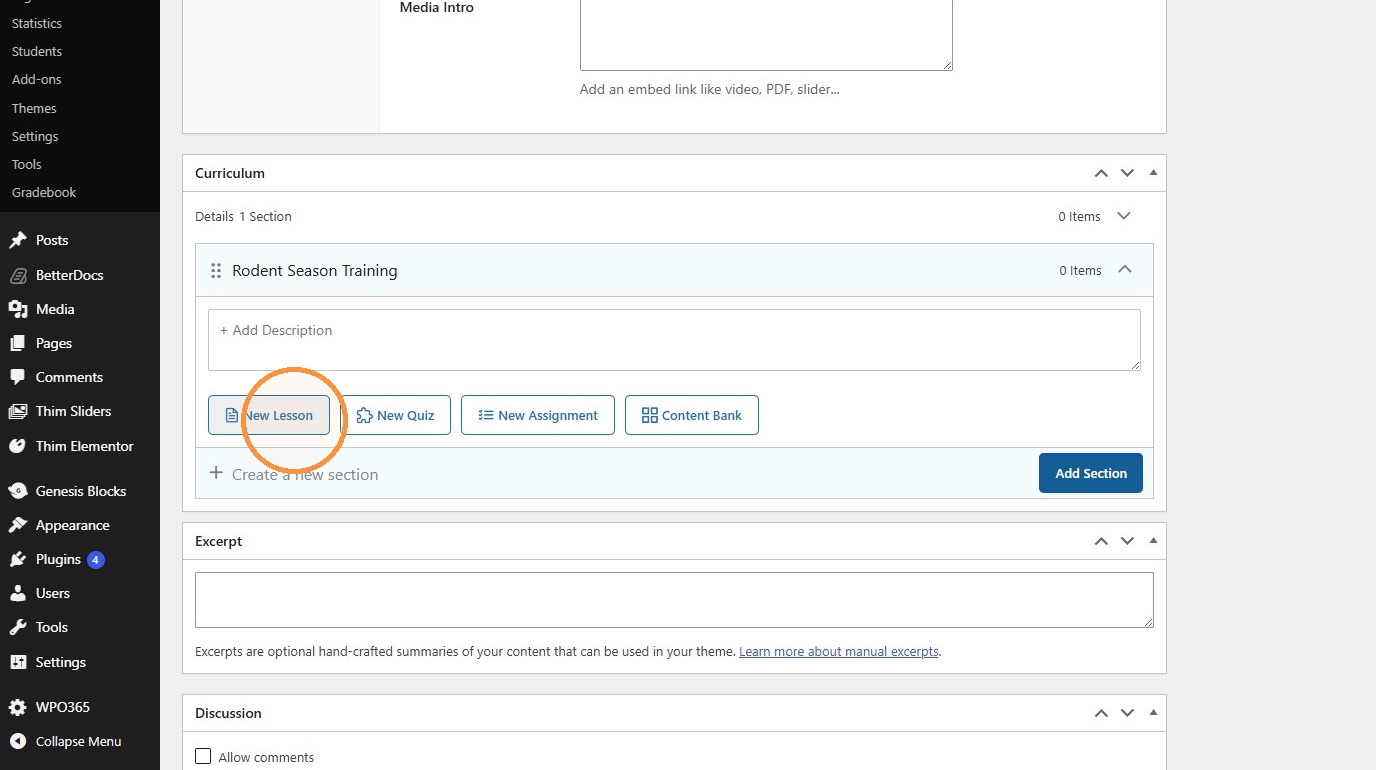Expand the Details 0 Items chevron
Viewport: 1376px width, 770px height.
click(1124, 216)
